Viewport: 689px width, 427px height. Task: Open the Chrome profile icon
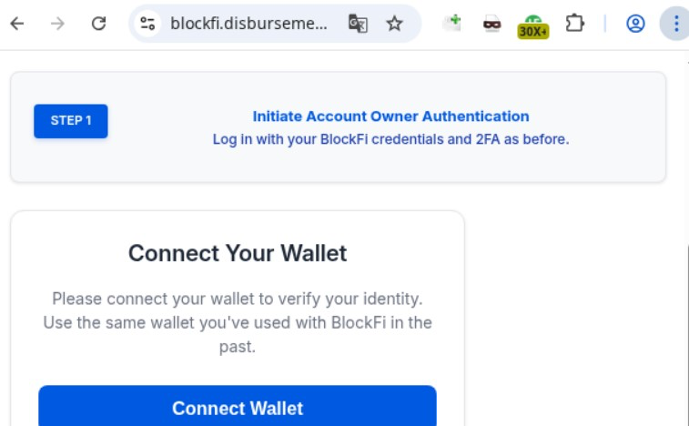635,23
